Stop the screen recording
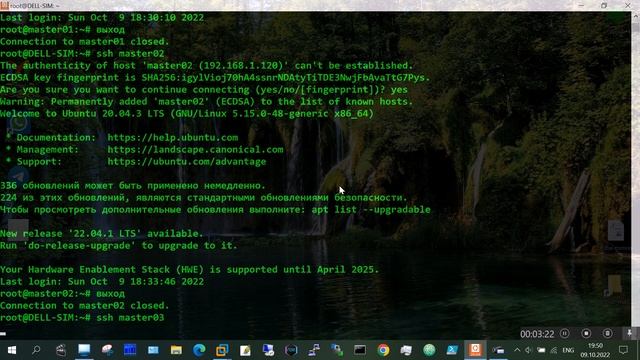 pyautogui.click(x=586, y=333)
